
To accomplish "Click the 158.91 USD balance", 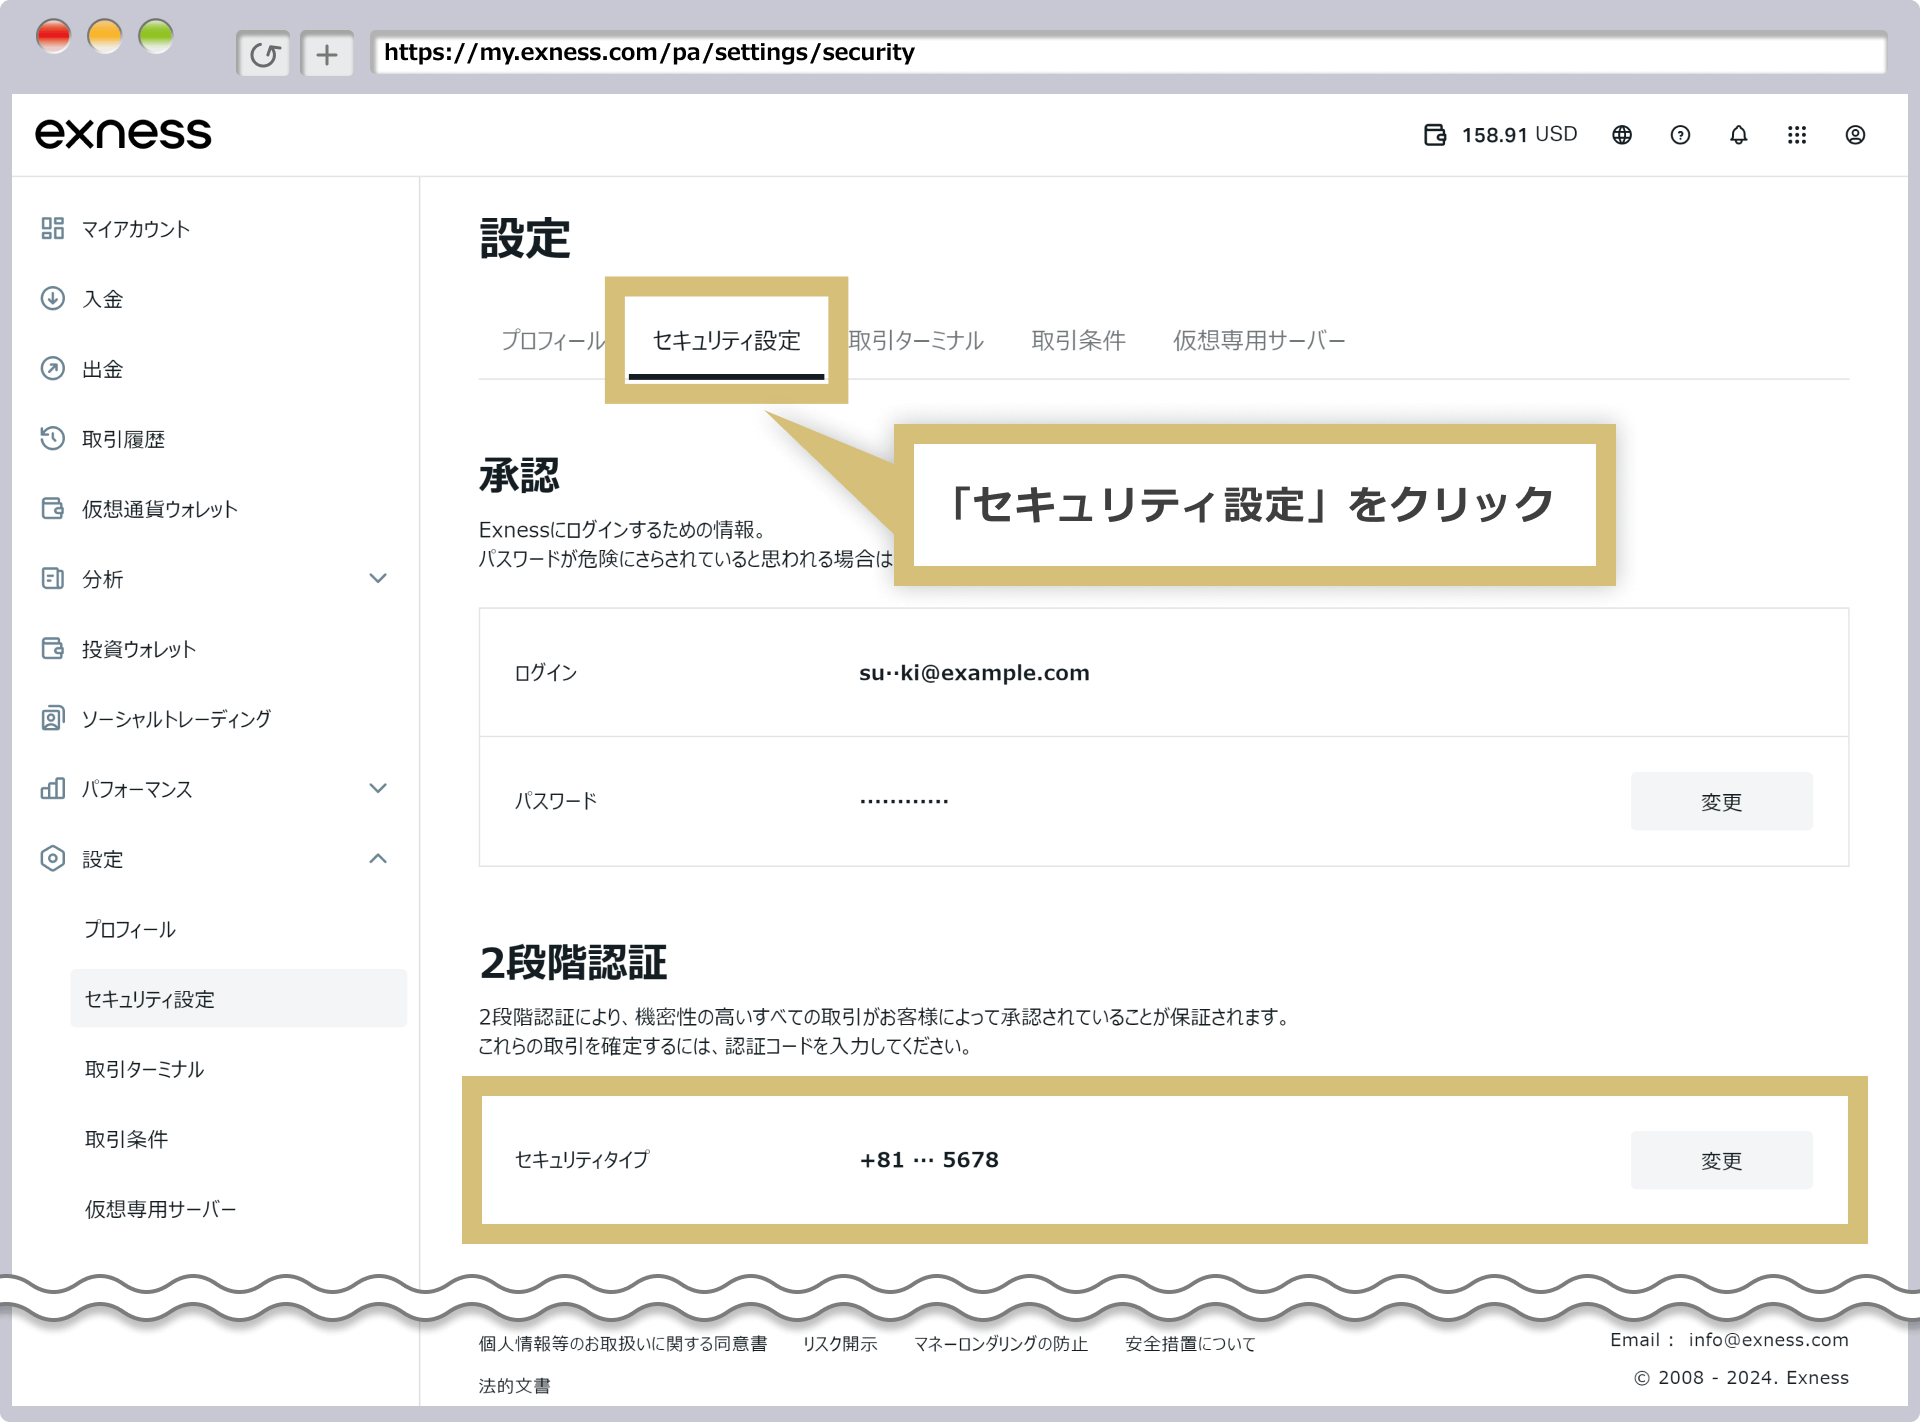I will click(x=1519, y=135).
